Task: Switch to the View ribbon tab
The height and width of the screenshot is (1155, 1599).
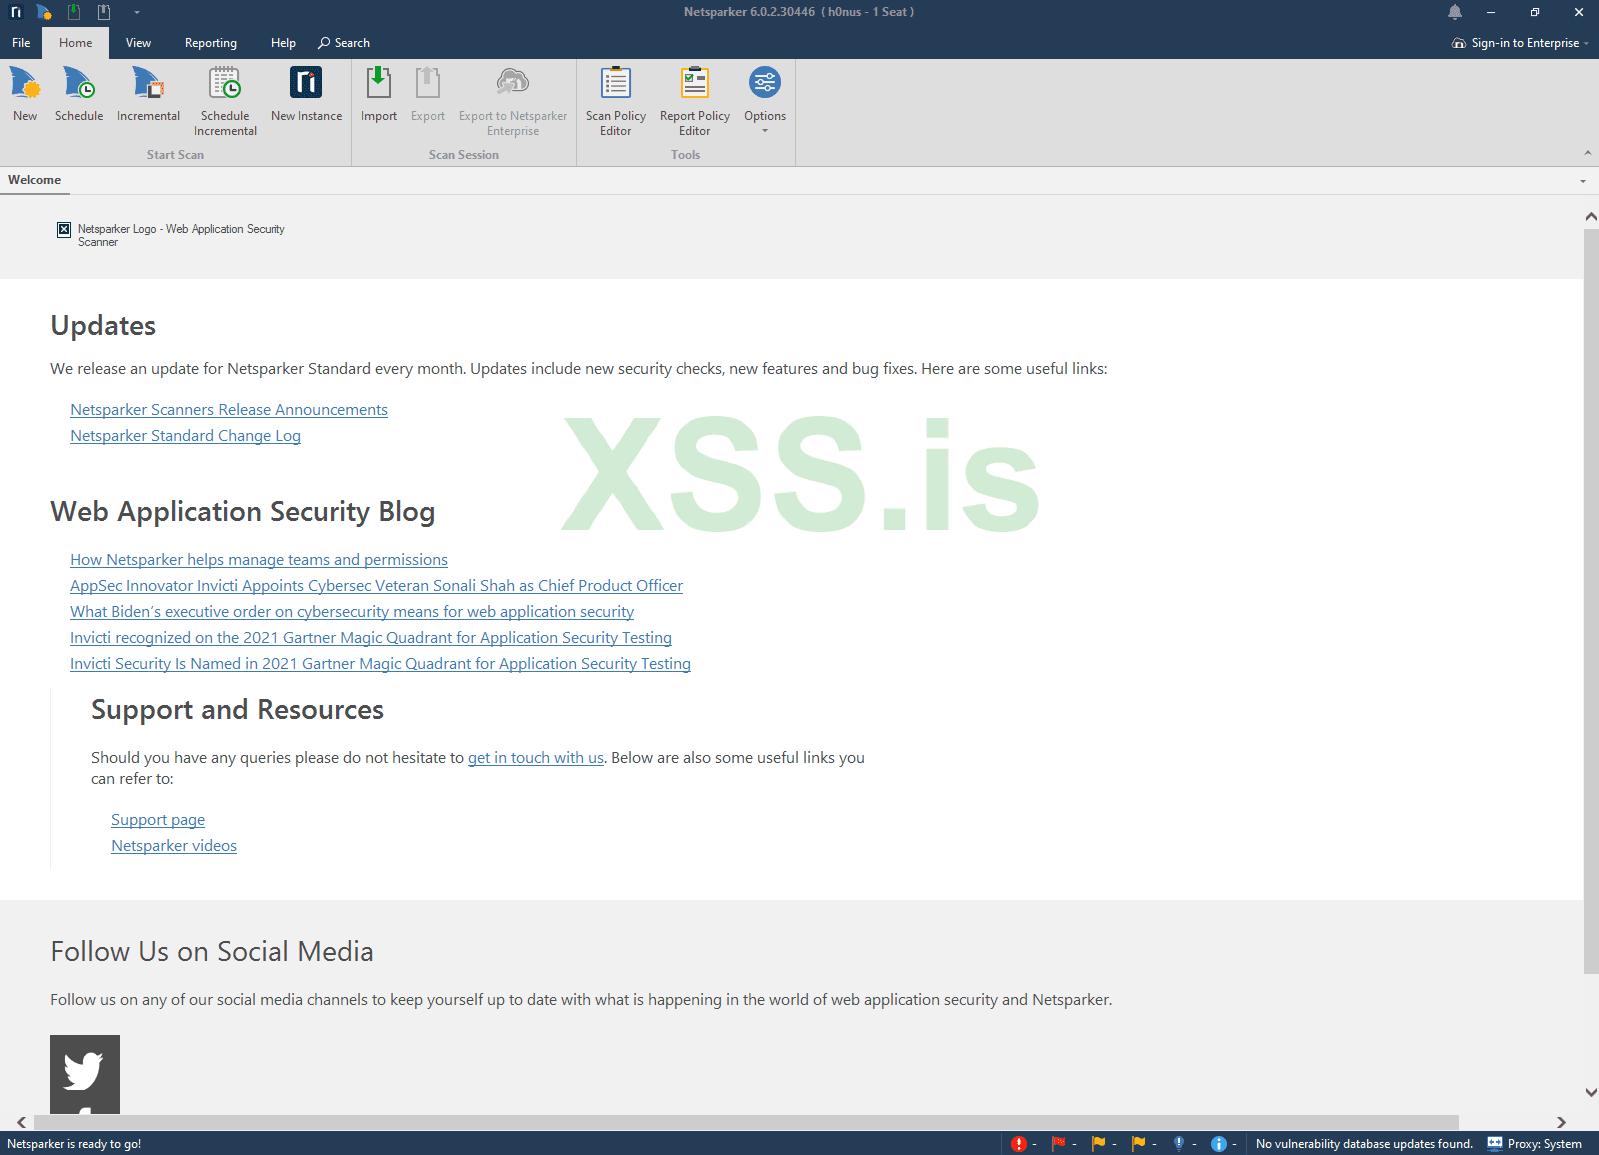Action: 138,43
